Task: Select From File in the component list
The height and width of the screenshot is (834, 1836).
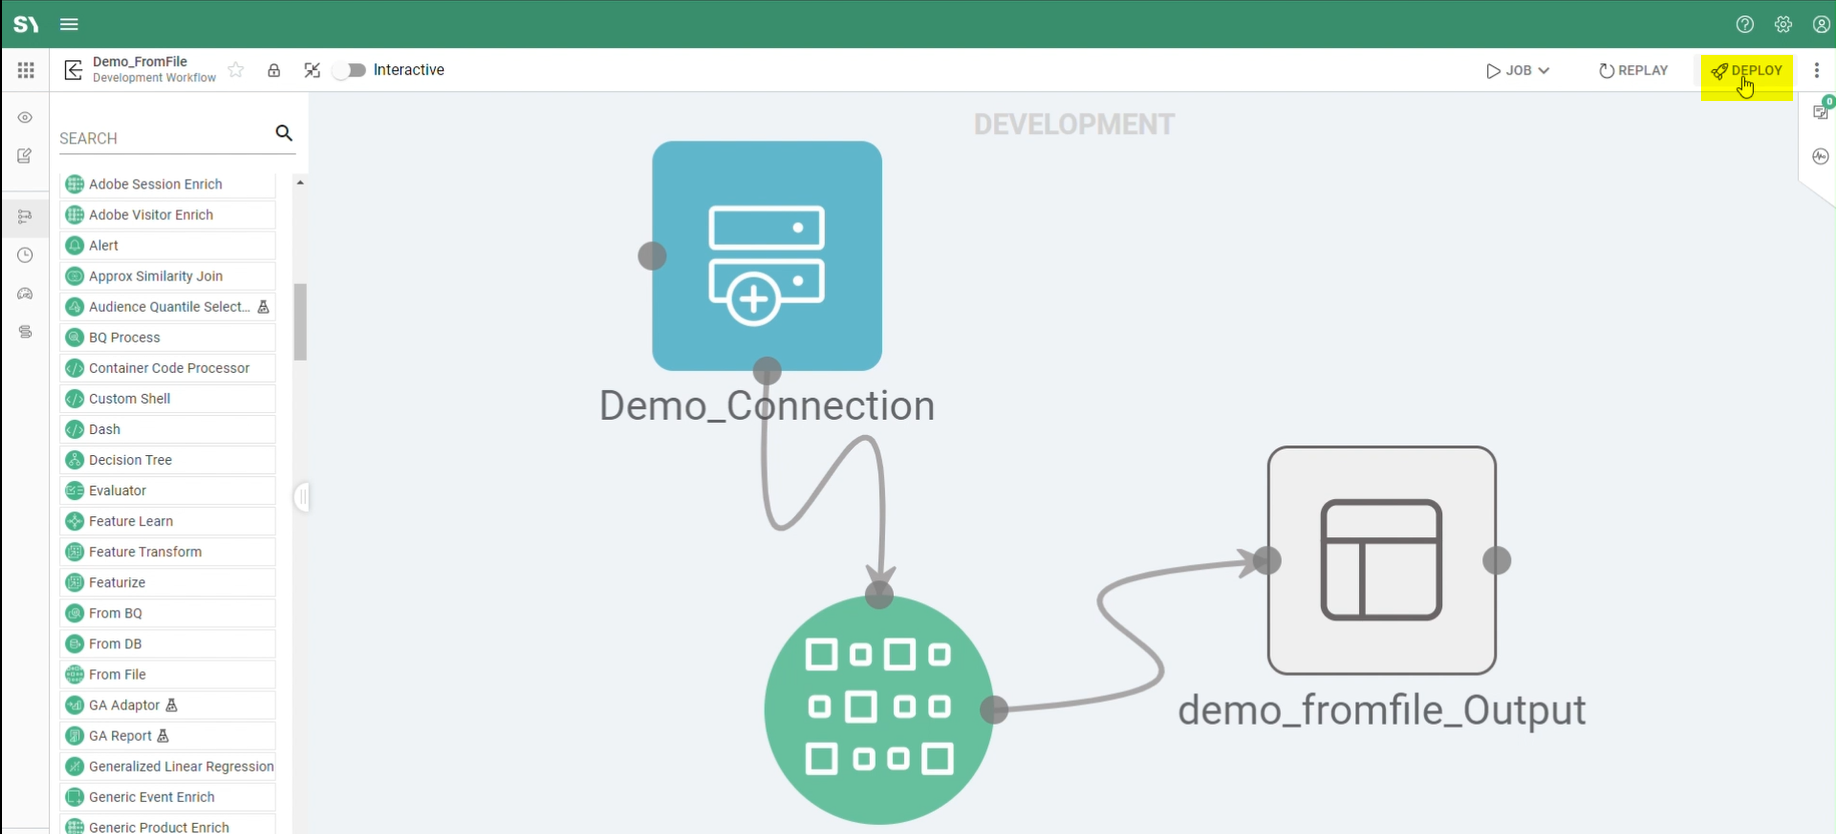Action: pyautogui.click(x=117, y=674)
